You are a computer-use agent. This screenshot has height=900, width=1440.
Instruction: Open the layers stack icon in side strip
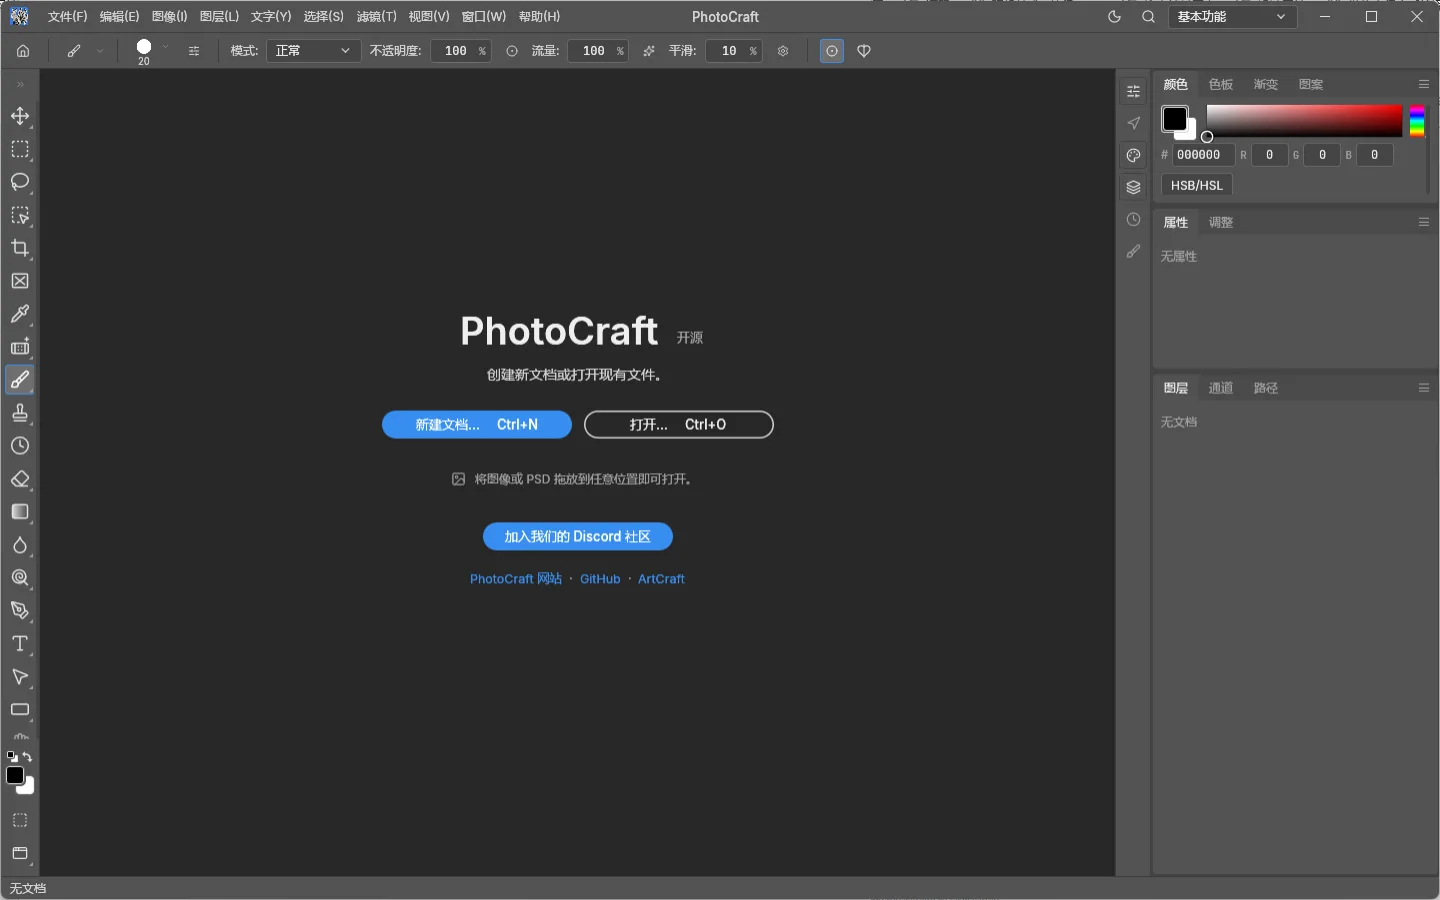point(1133,187)
